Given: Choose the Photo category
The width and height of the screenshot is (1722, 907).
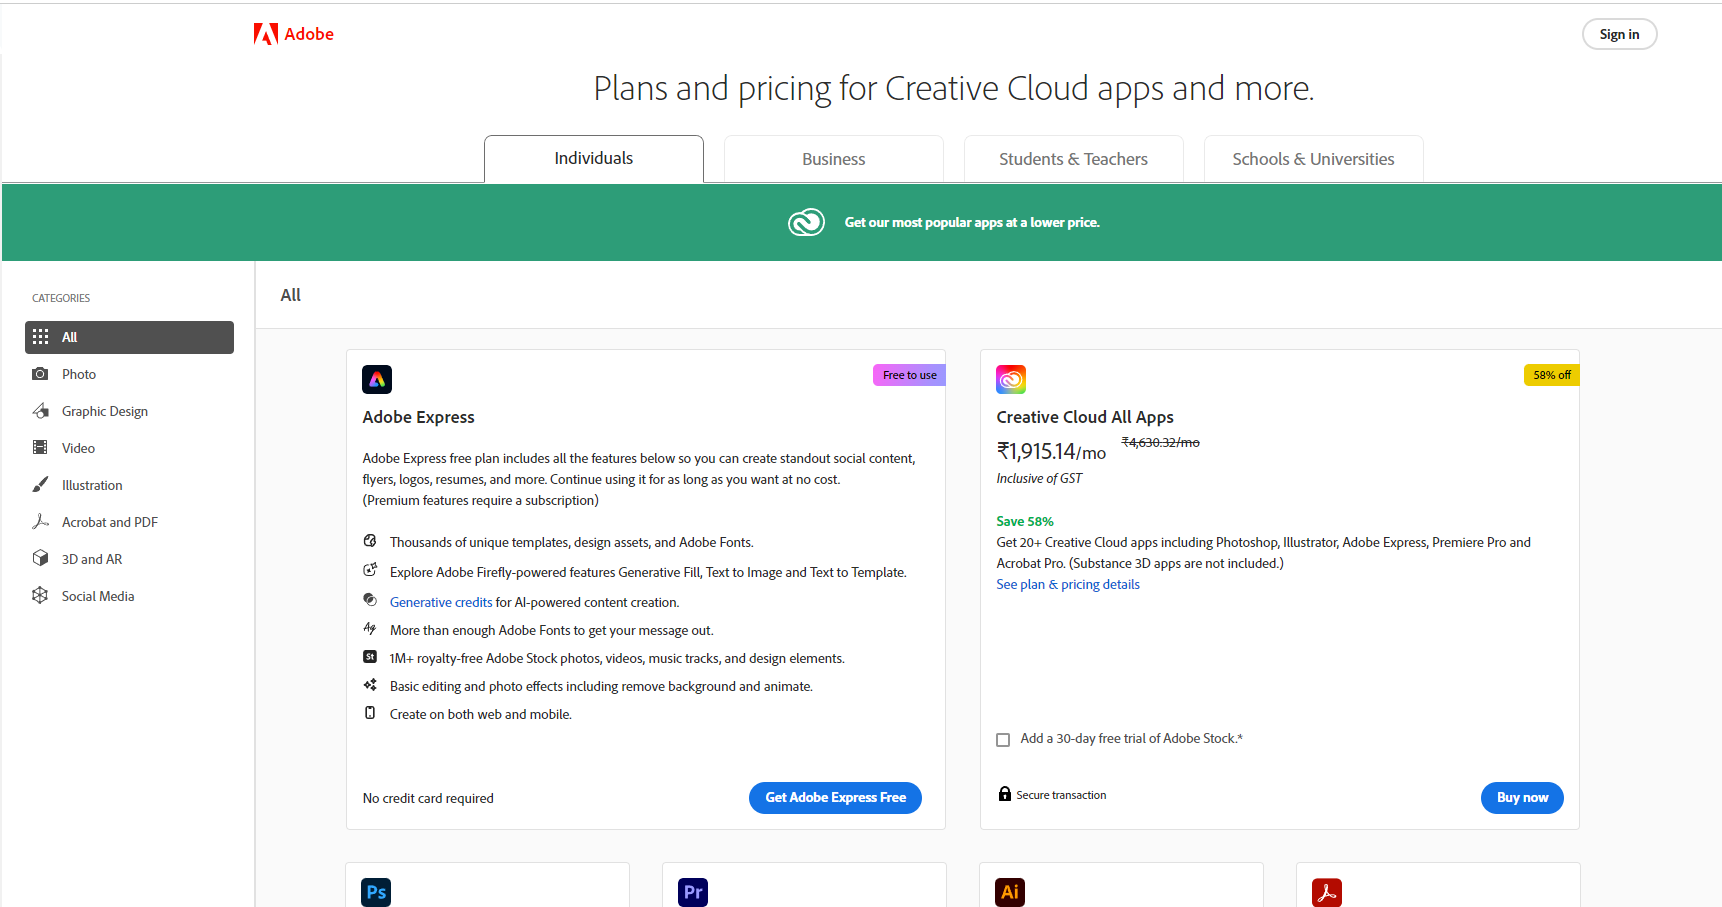Looking at the screenshot, I should point(79,374).
